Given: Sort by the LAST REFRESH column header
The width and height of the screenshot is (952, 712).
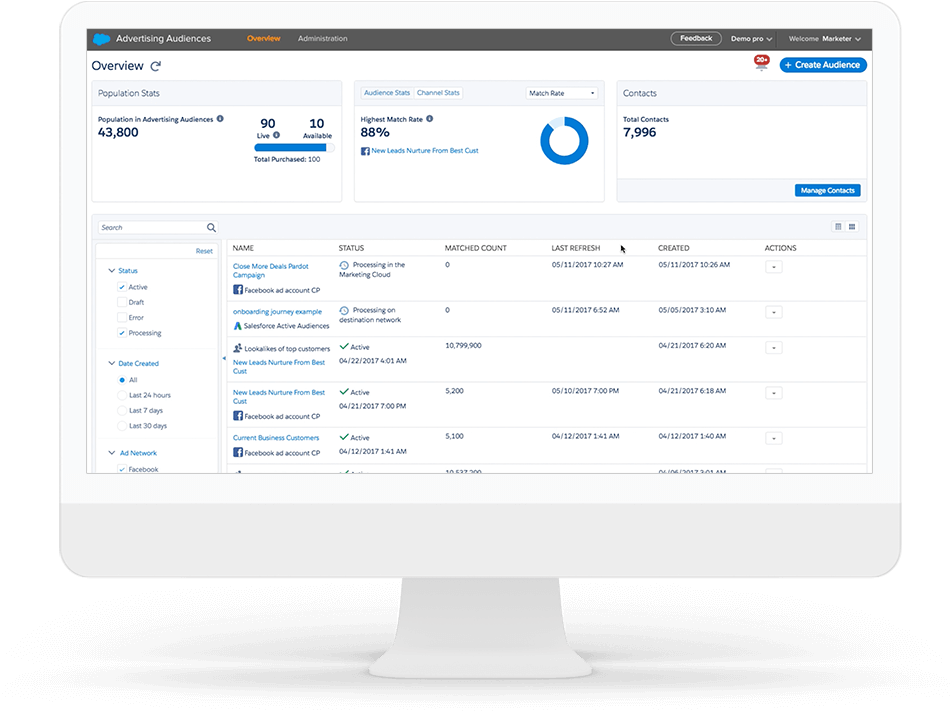Looking at the screenshot, I should point(576,248).
